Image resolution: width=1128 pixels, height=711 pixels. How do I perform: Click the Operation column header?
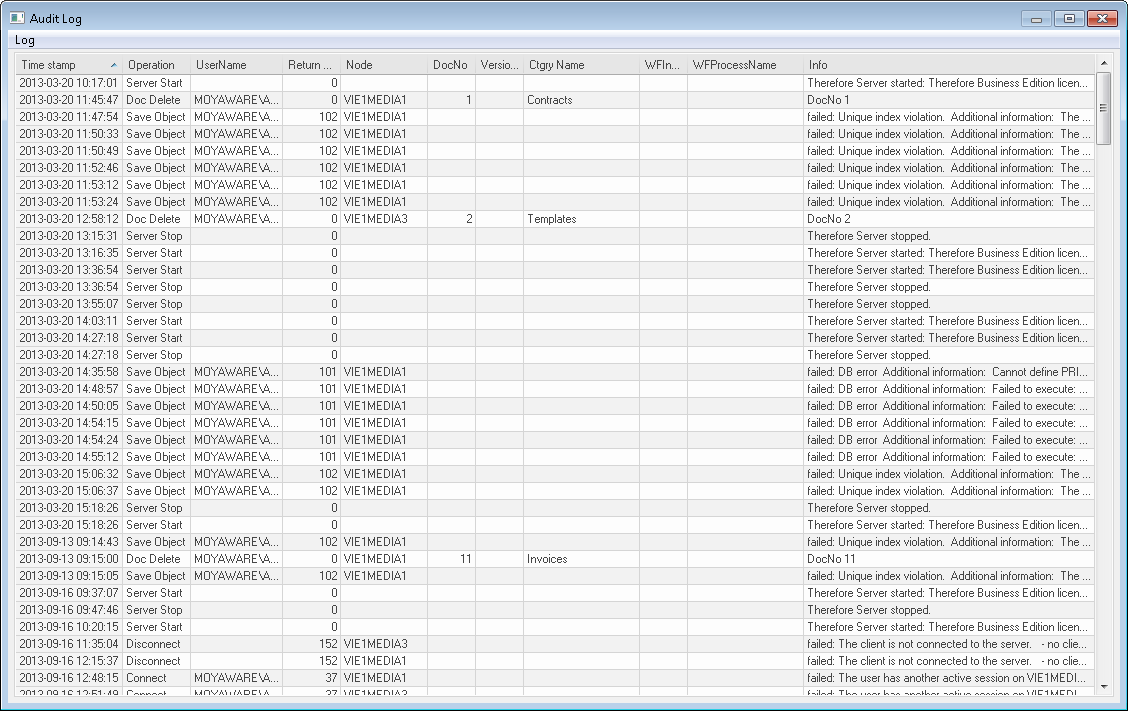tap(151, 65)
